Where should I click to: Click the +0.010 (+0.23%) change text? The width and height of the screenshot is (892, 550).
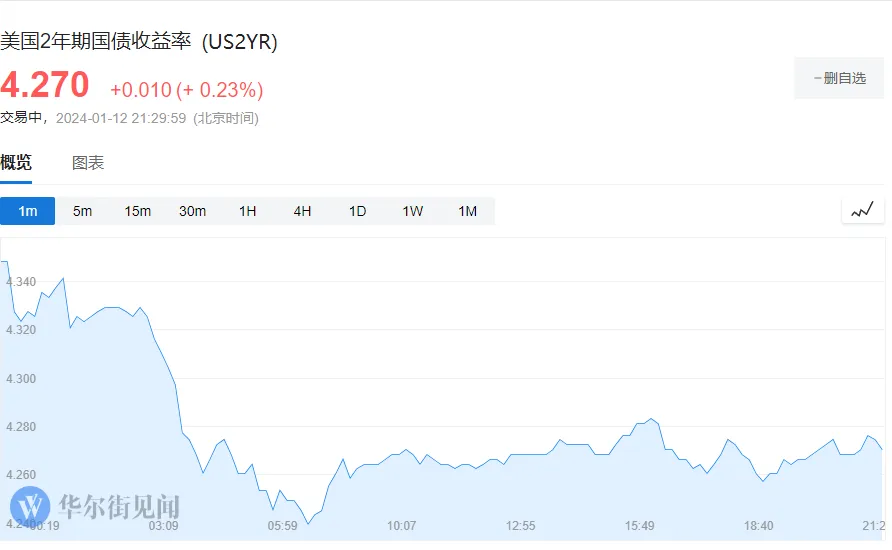click(186, 90)
